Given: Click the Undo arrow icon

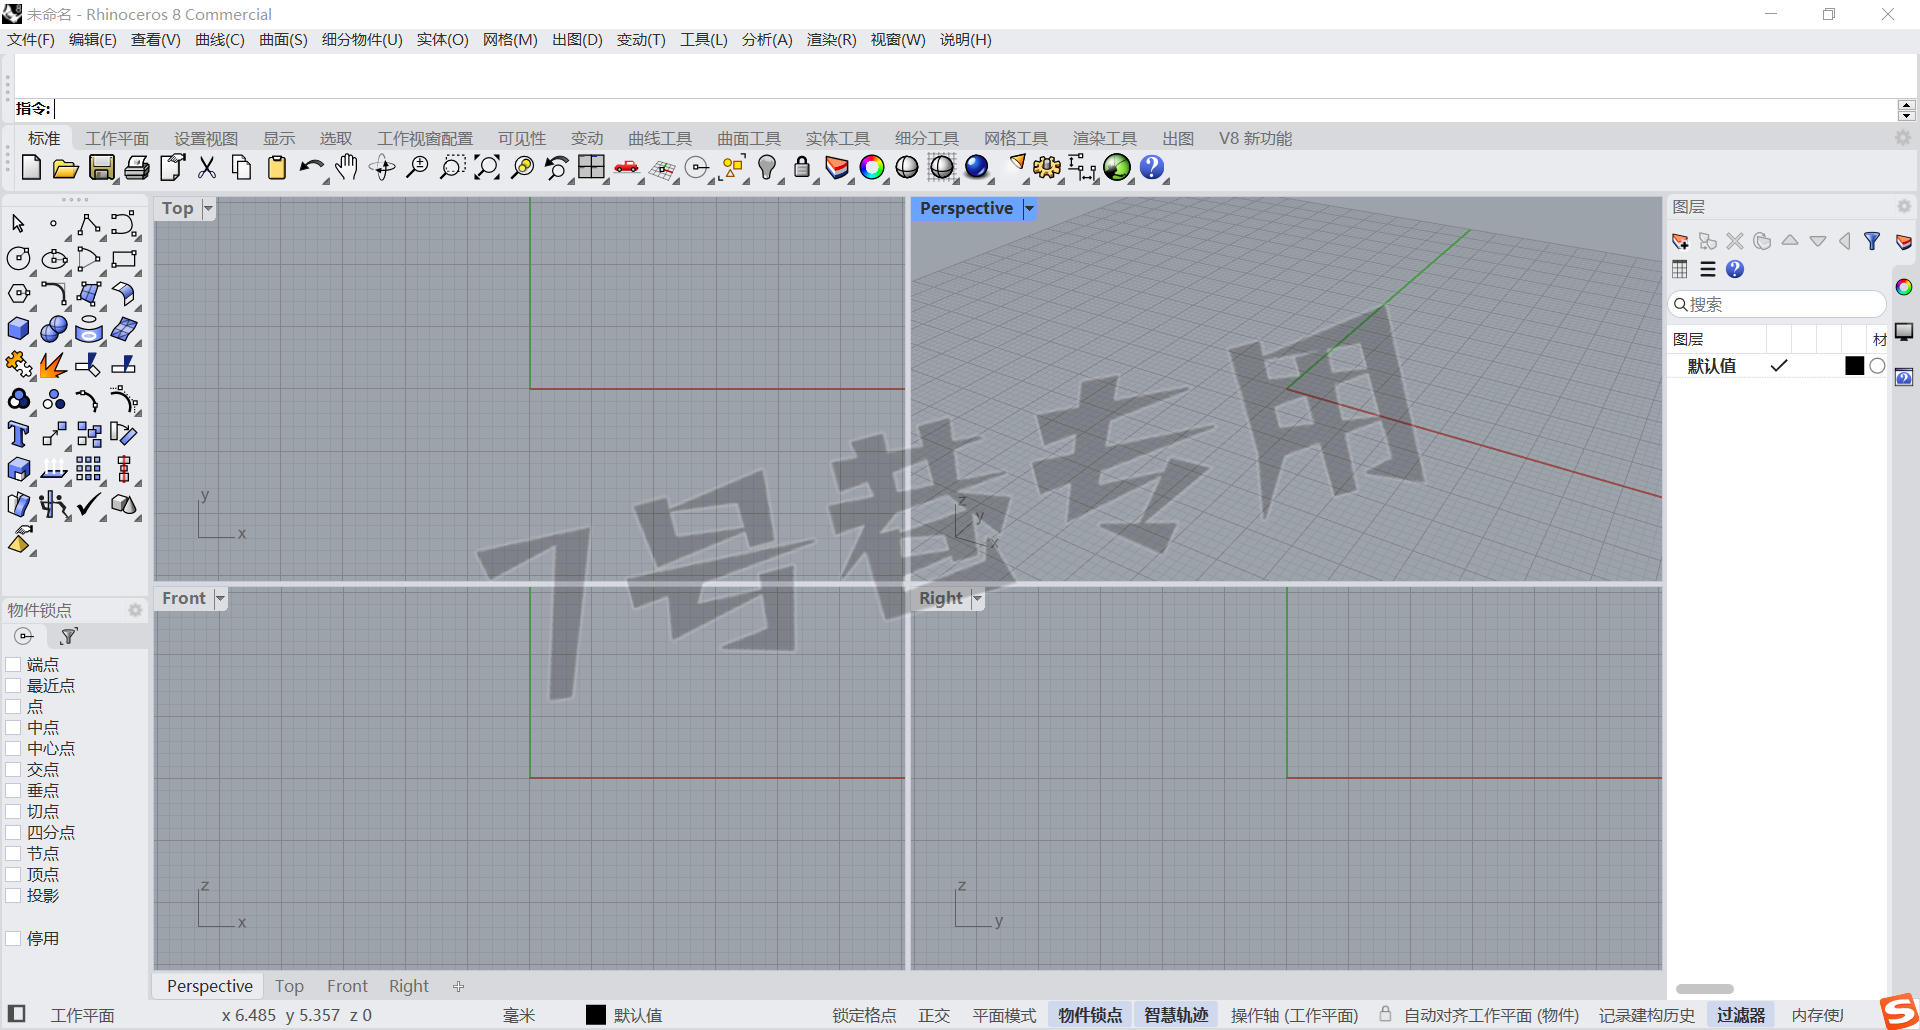Looking at the screenshot, I should pos(311,168).
